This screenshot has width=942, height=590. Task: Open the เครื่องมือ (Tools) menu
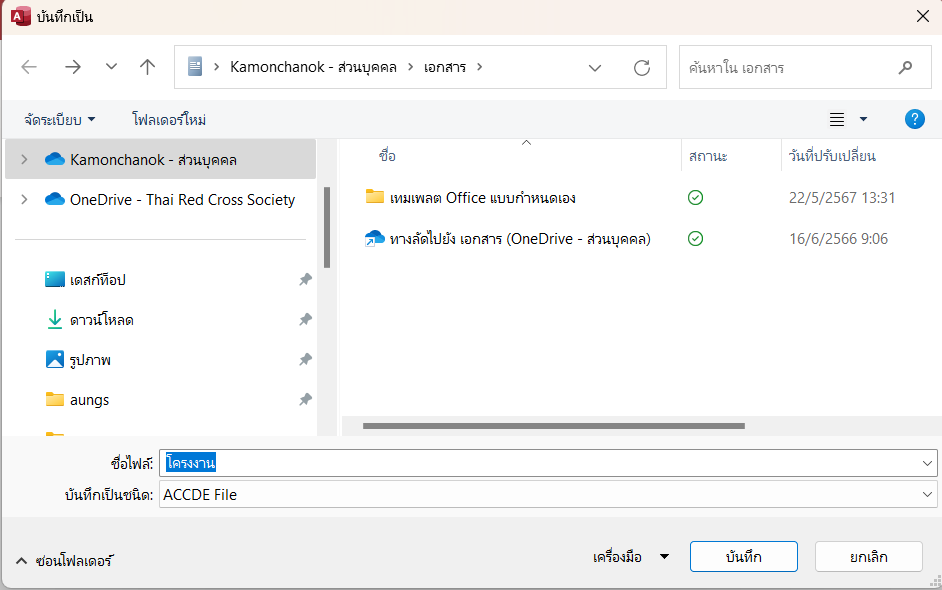click(x=630, y=557)
